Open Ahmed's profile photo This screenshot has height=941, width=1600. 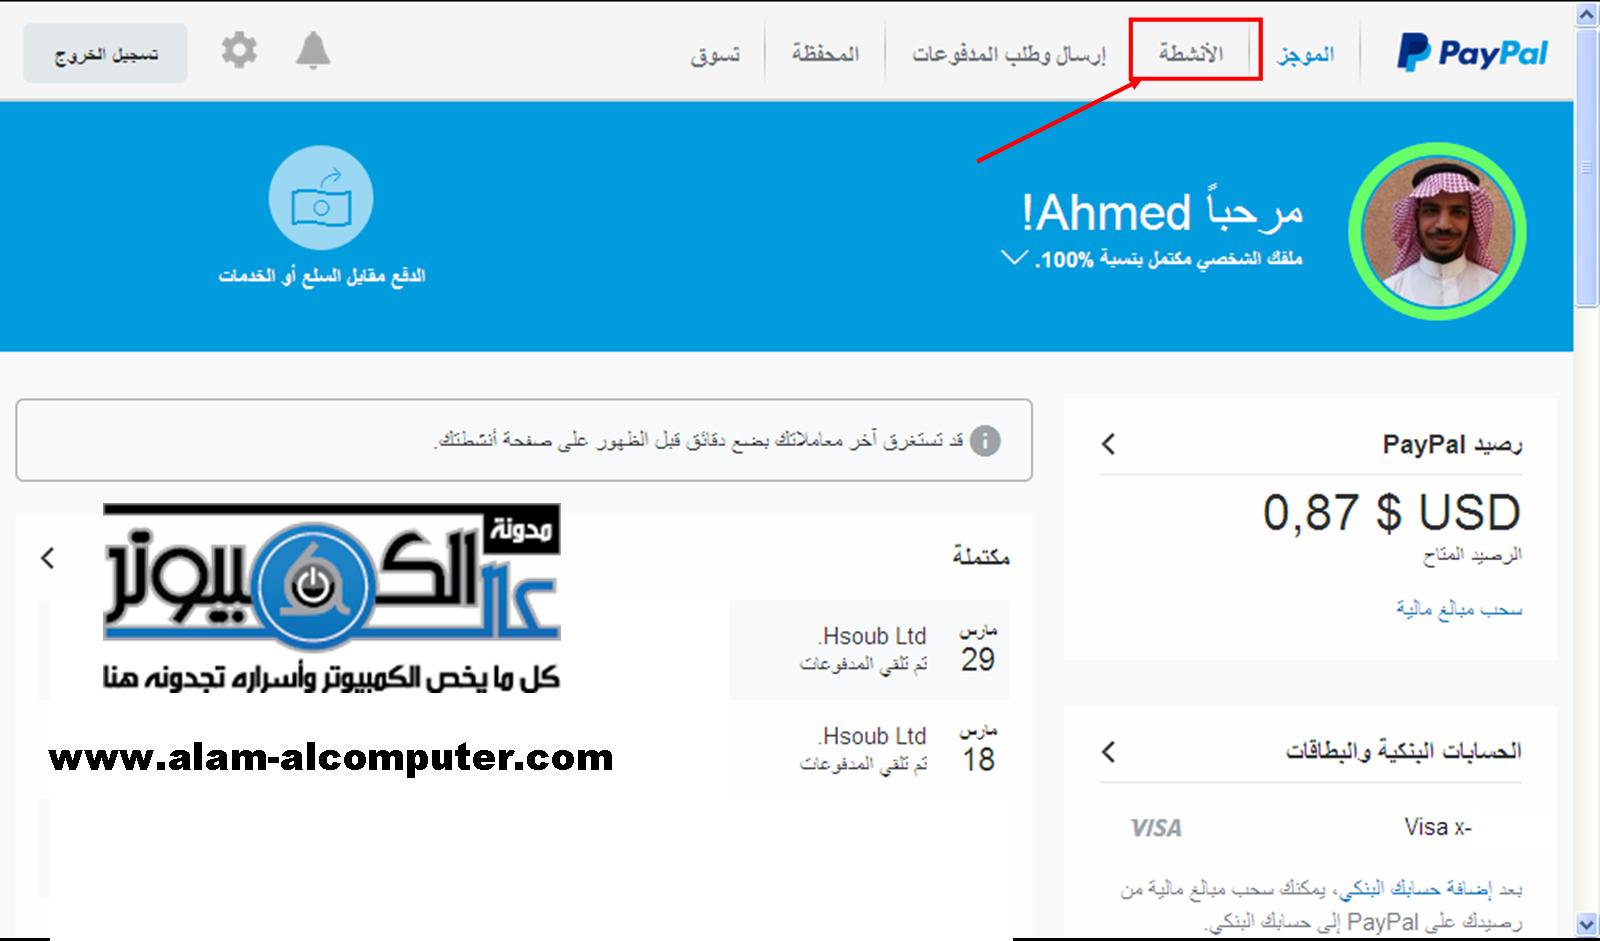tap(1437, 232)
